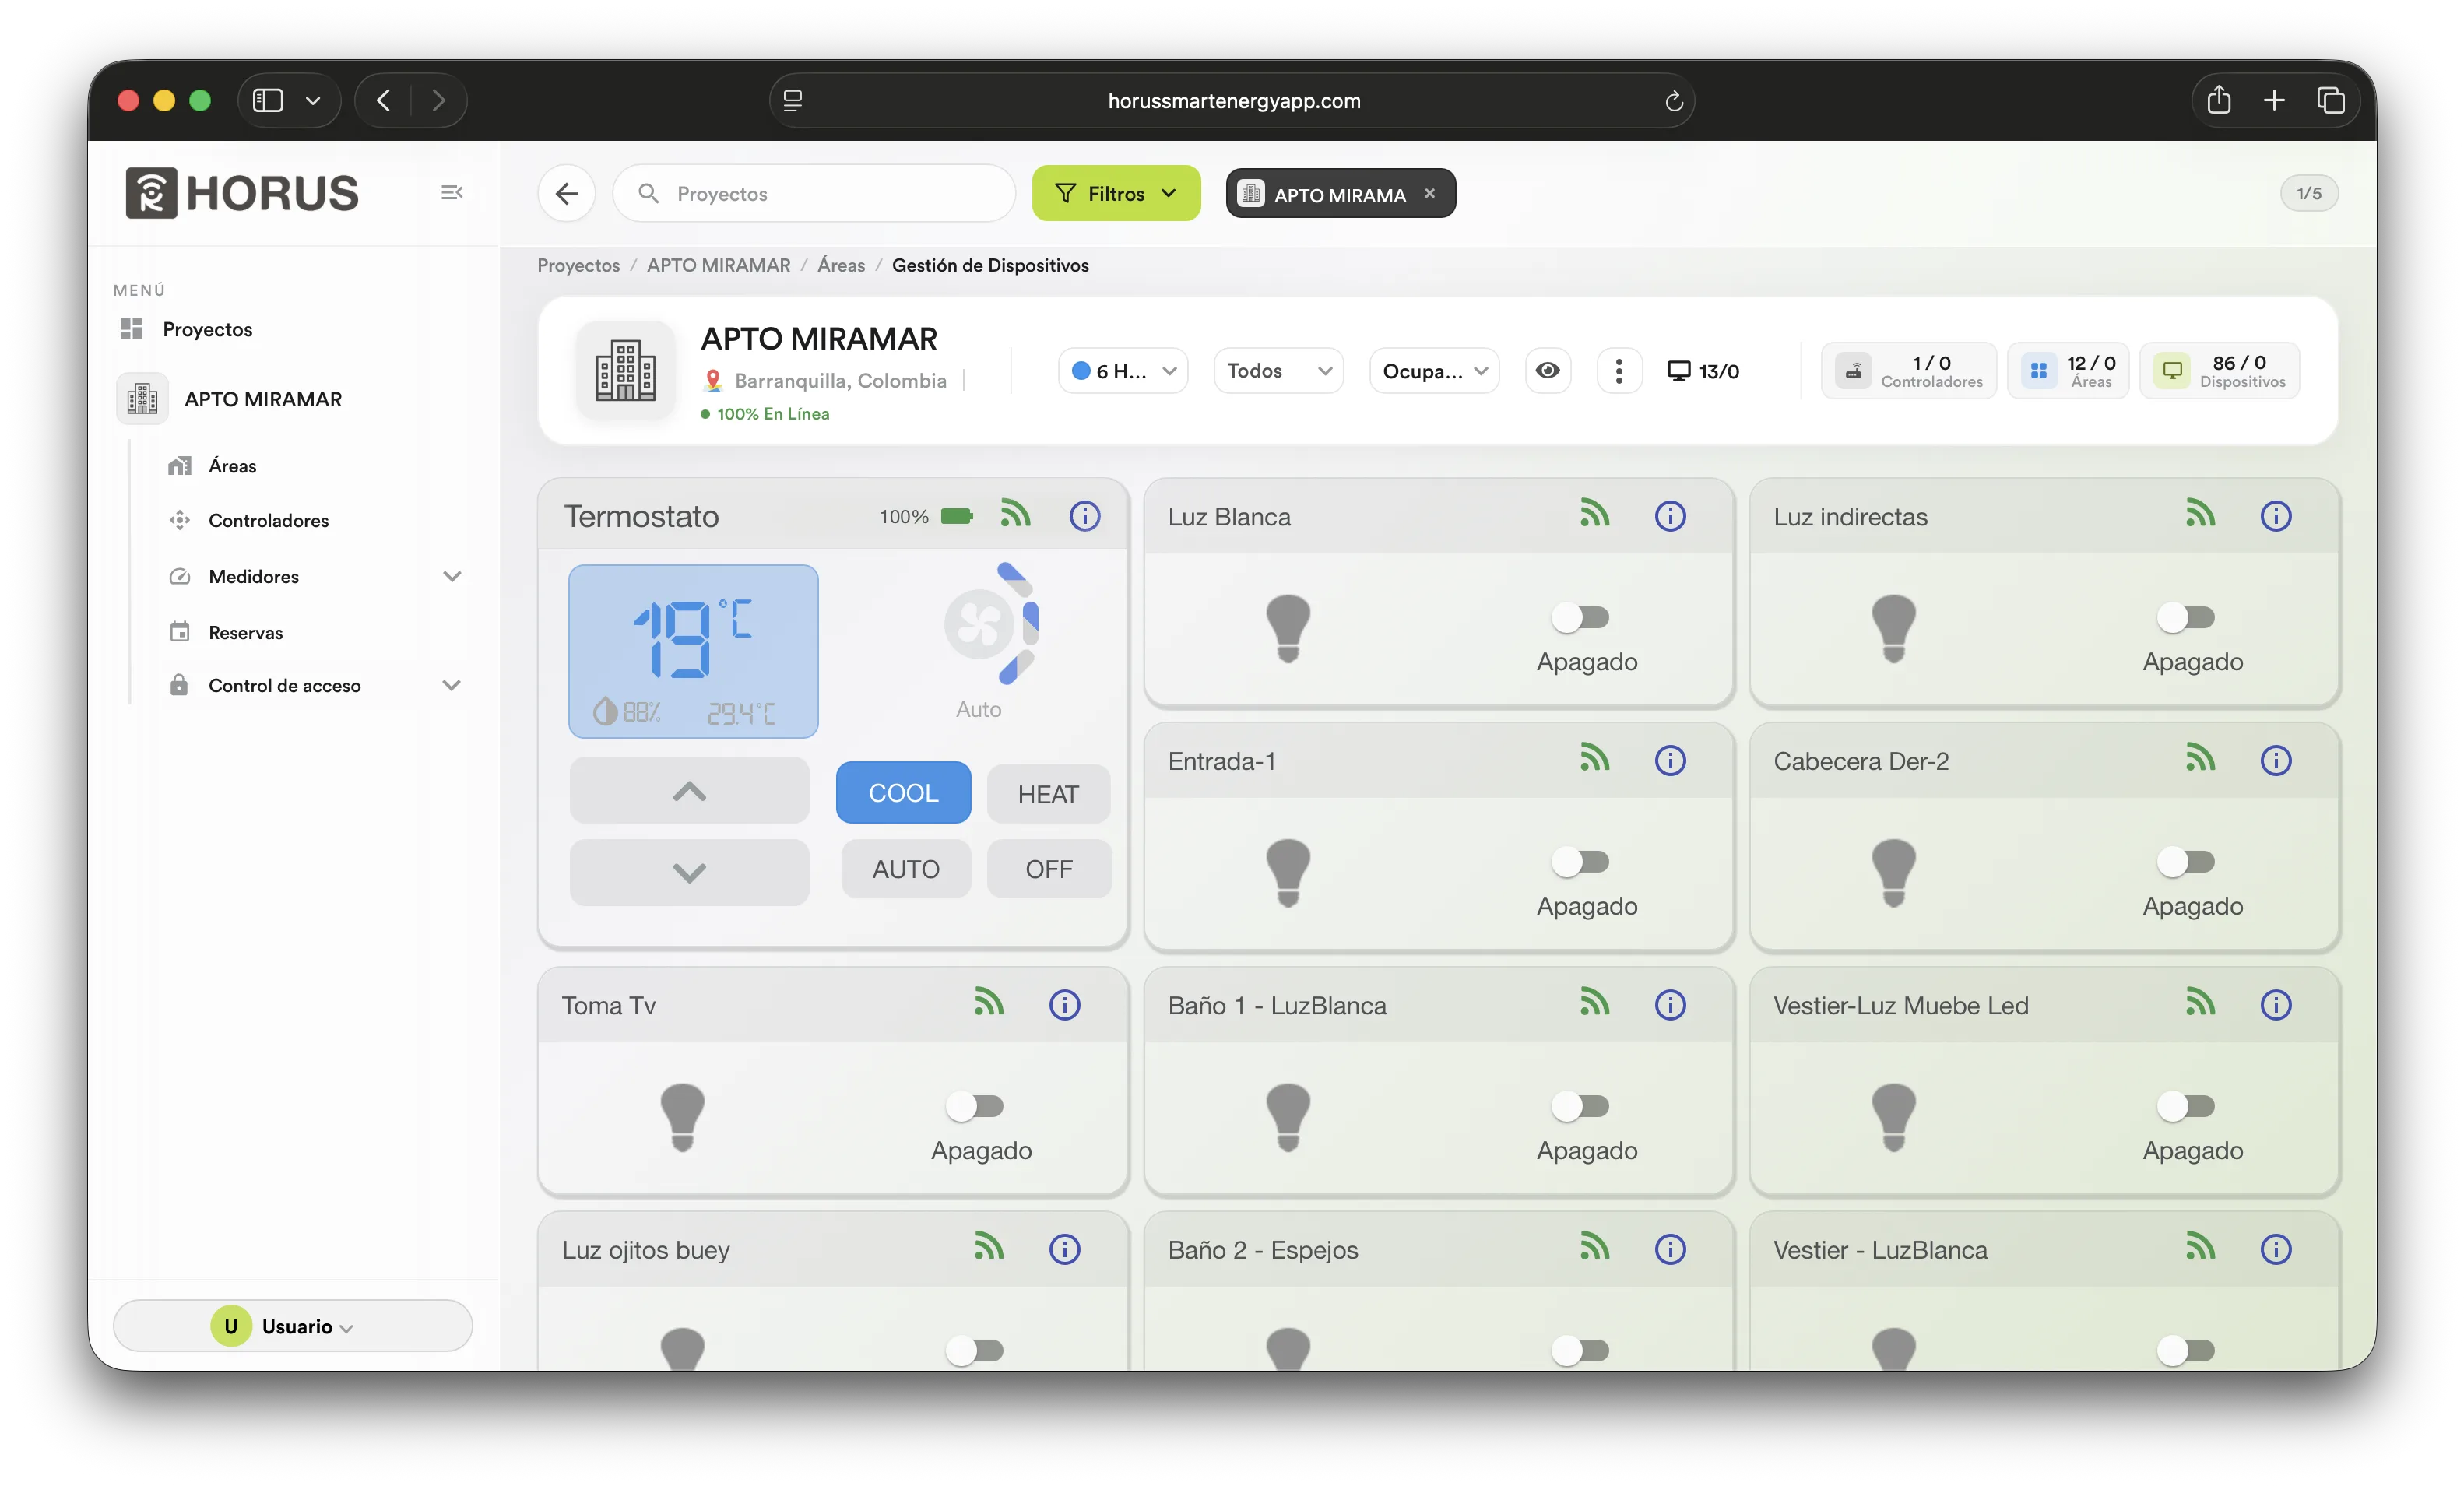Viewport: 2464px width, 1486px height.
Task: Open info for Termostato device
Action: [x=1084, y=516]
